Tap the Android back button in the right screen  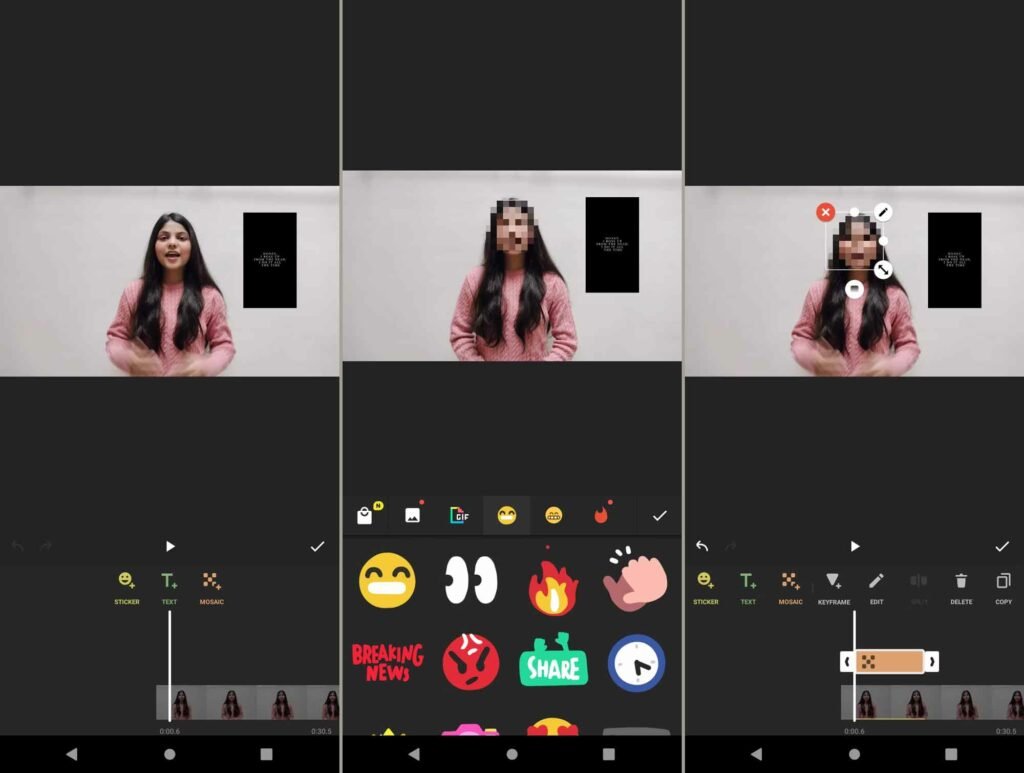756,754
